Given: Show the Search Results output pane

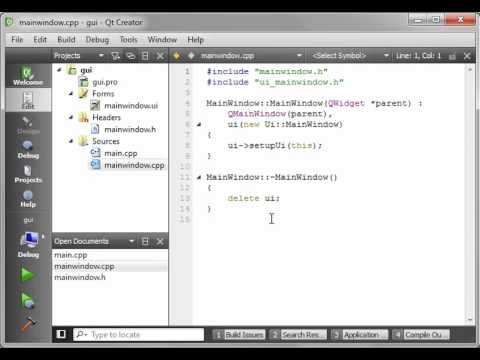Looking at the screenshot, I should (299, 334).
